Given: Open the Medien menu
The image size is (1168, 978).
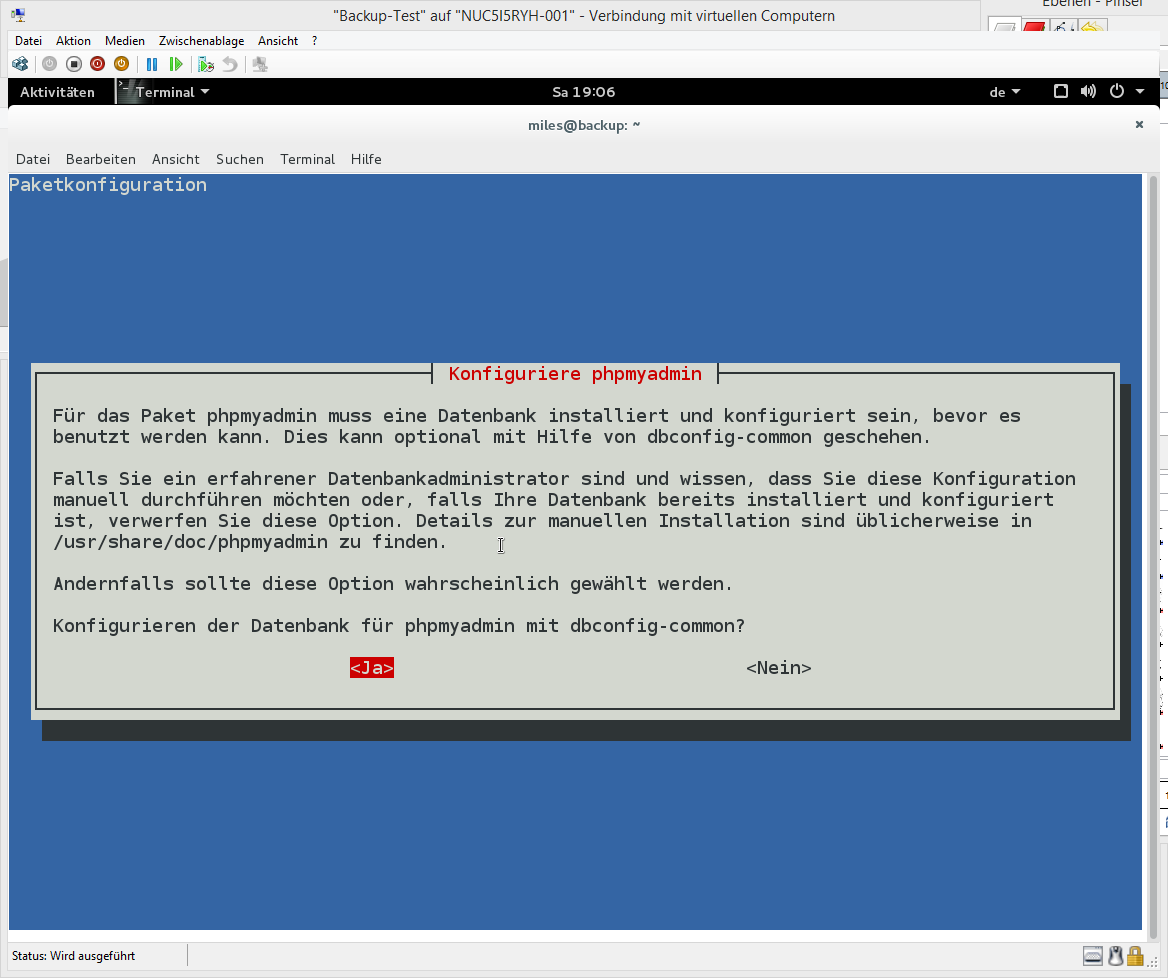Looking at the screenshot, I should (x=124, y=41).
